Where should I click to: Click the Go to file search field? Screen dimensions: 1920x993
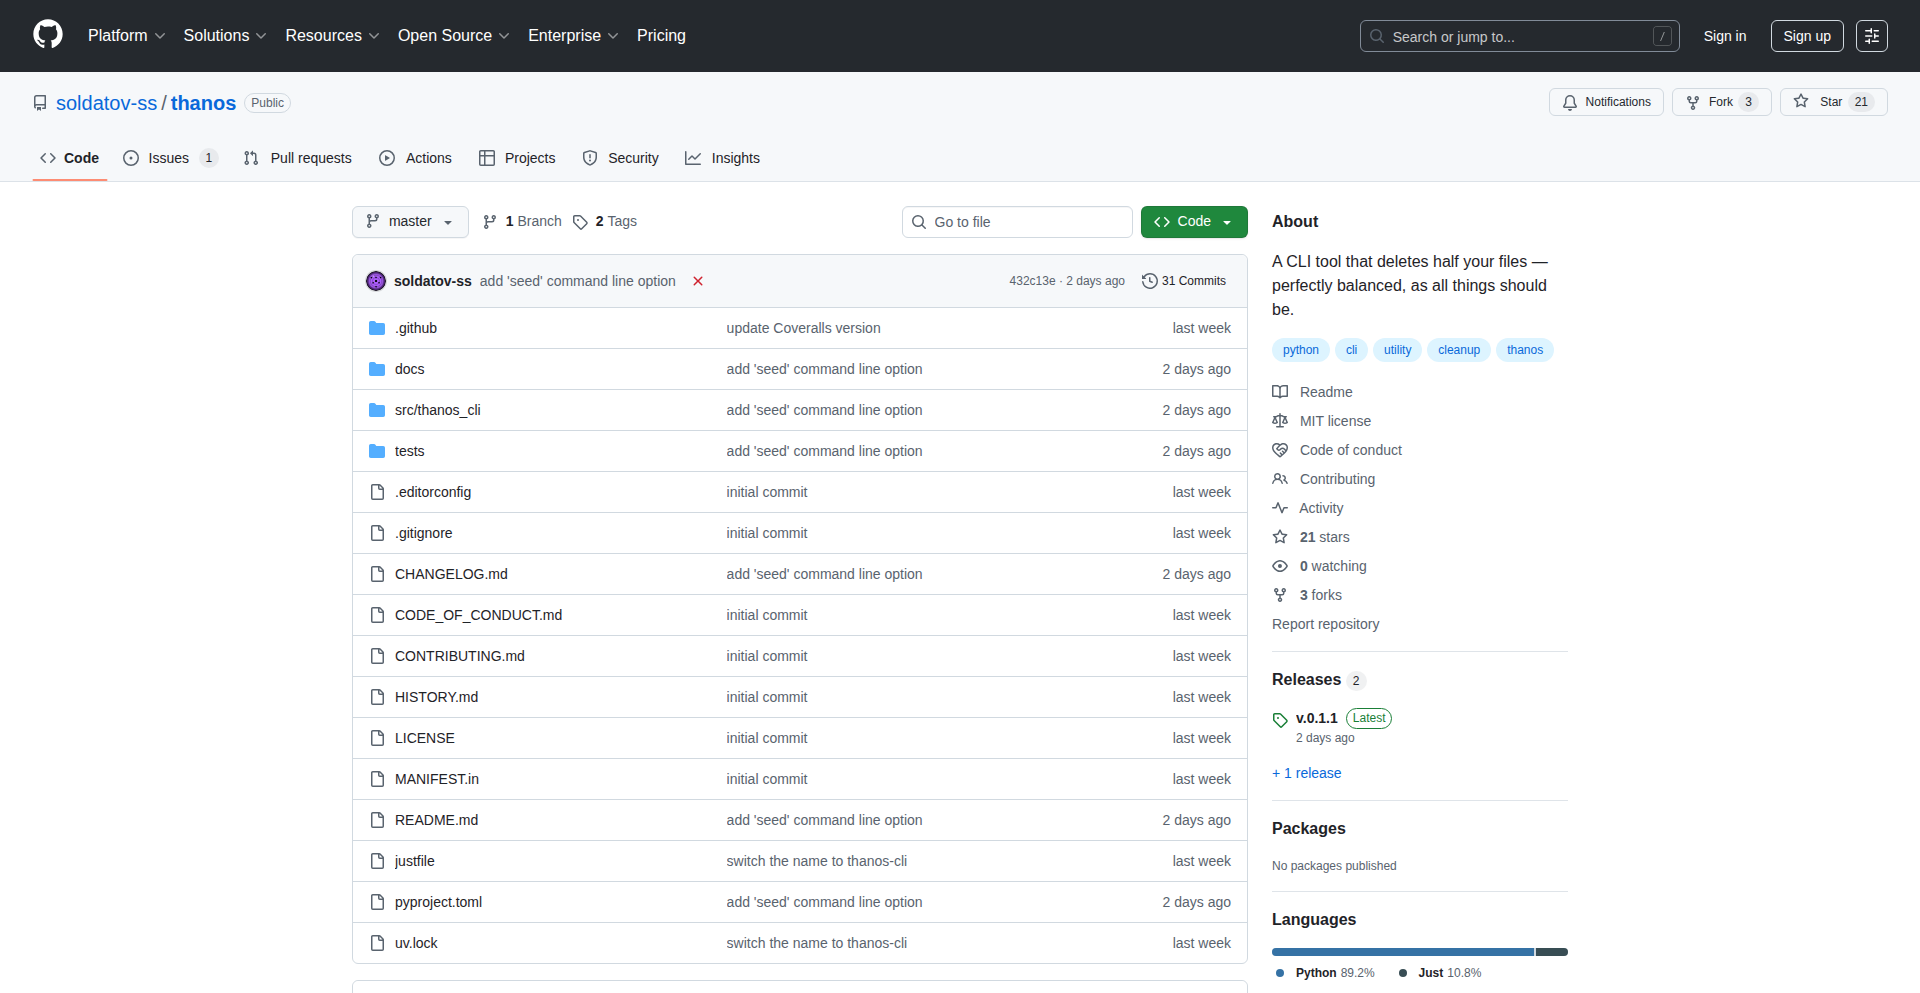[x=1017, y=222]
